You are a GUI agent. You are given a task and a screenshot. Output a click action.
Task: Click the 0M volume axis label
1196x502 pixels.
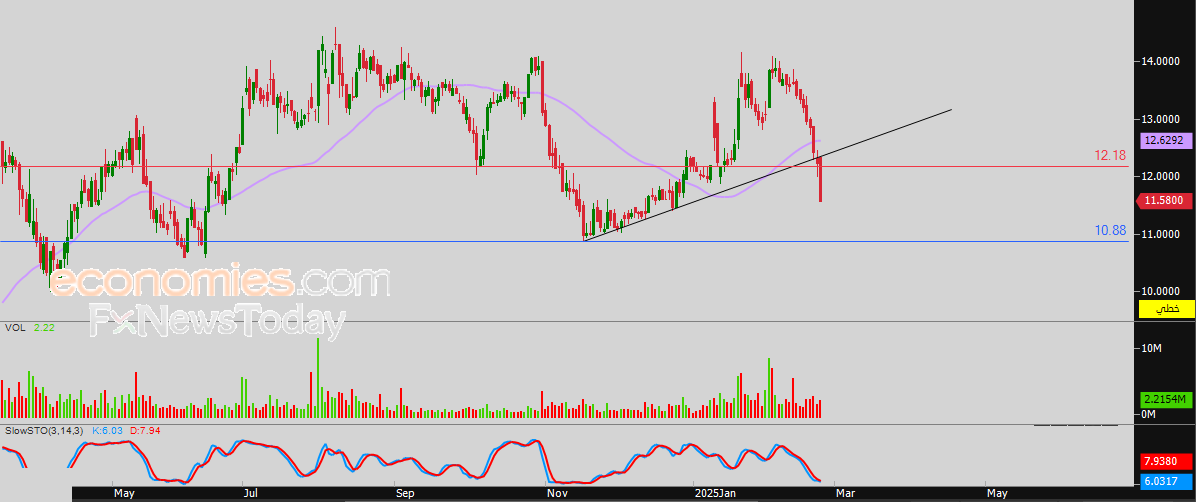tap(1149, 414)
